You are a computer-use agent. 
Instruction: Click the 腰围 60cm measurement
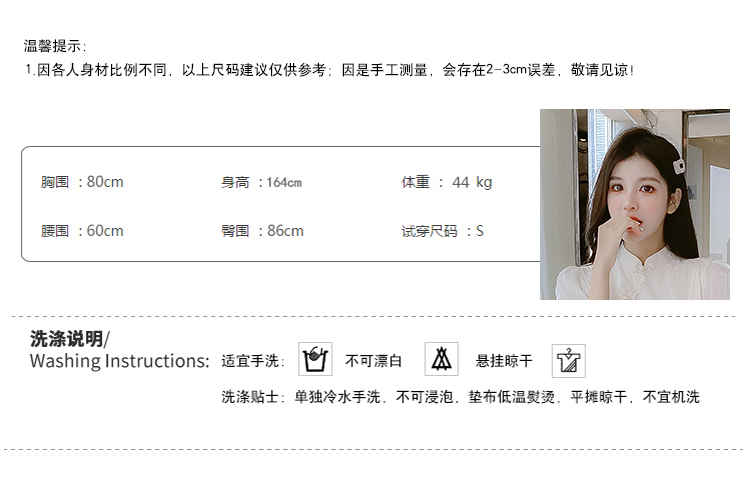82,231
